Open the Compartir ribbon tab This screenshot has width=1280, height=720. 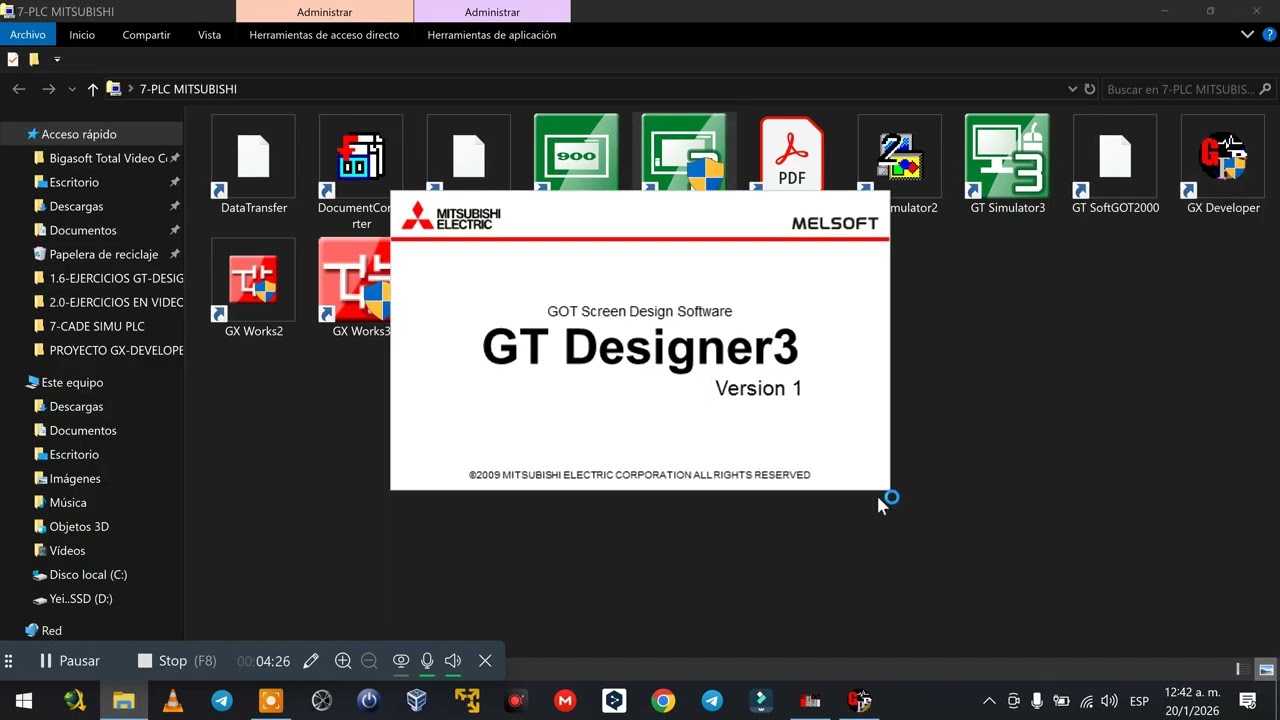pyautogui.click(x=146, y=35)
